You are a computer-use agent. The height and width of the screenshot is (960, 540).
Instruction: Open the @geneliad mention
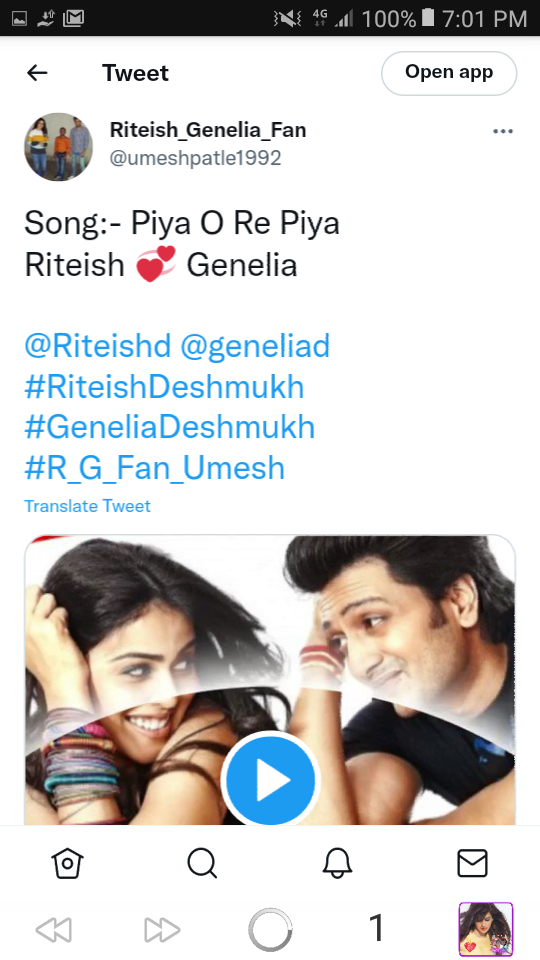pyautogui.click(x=255, y=346)
